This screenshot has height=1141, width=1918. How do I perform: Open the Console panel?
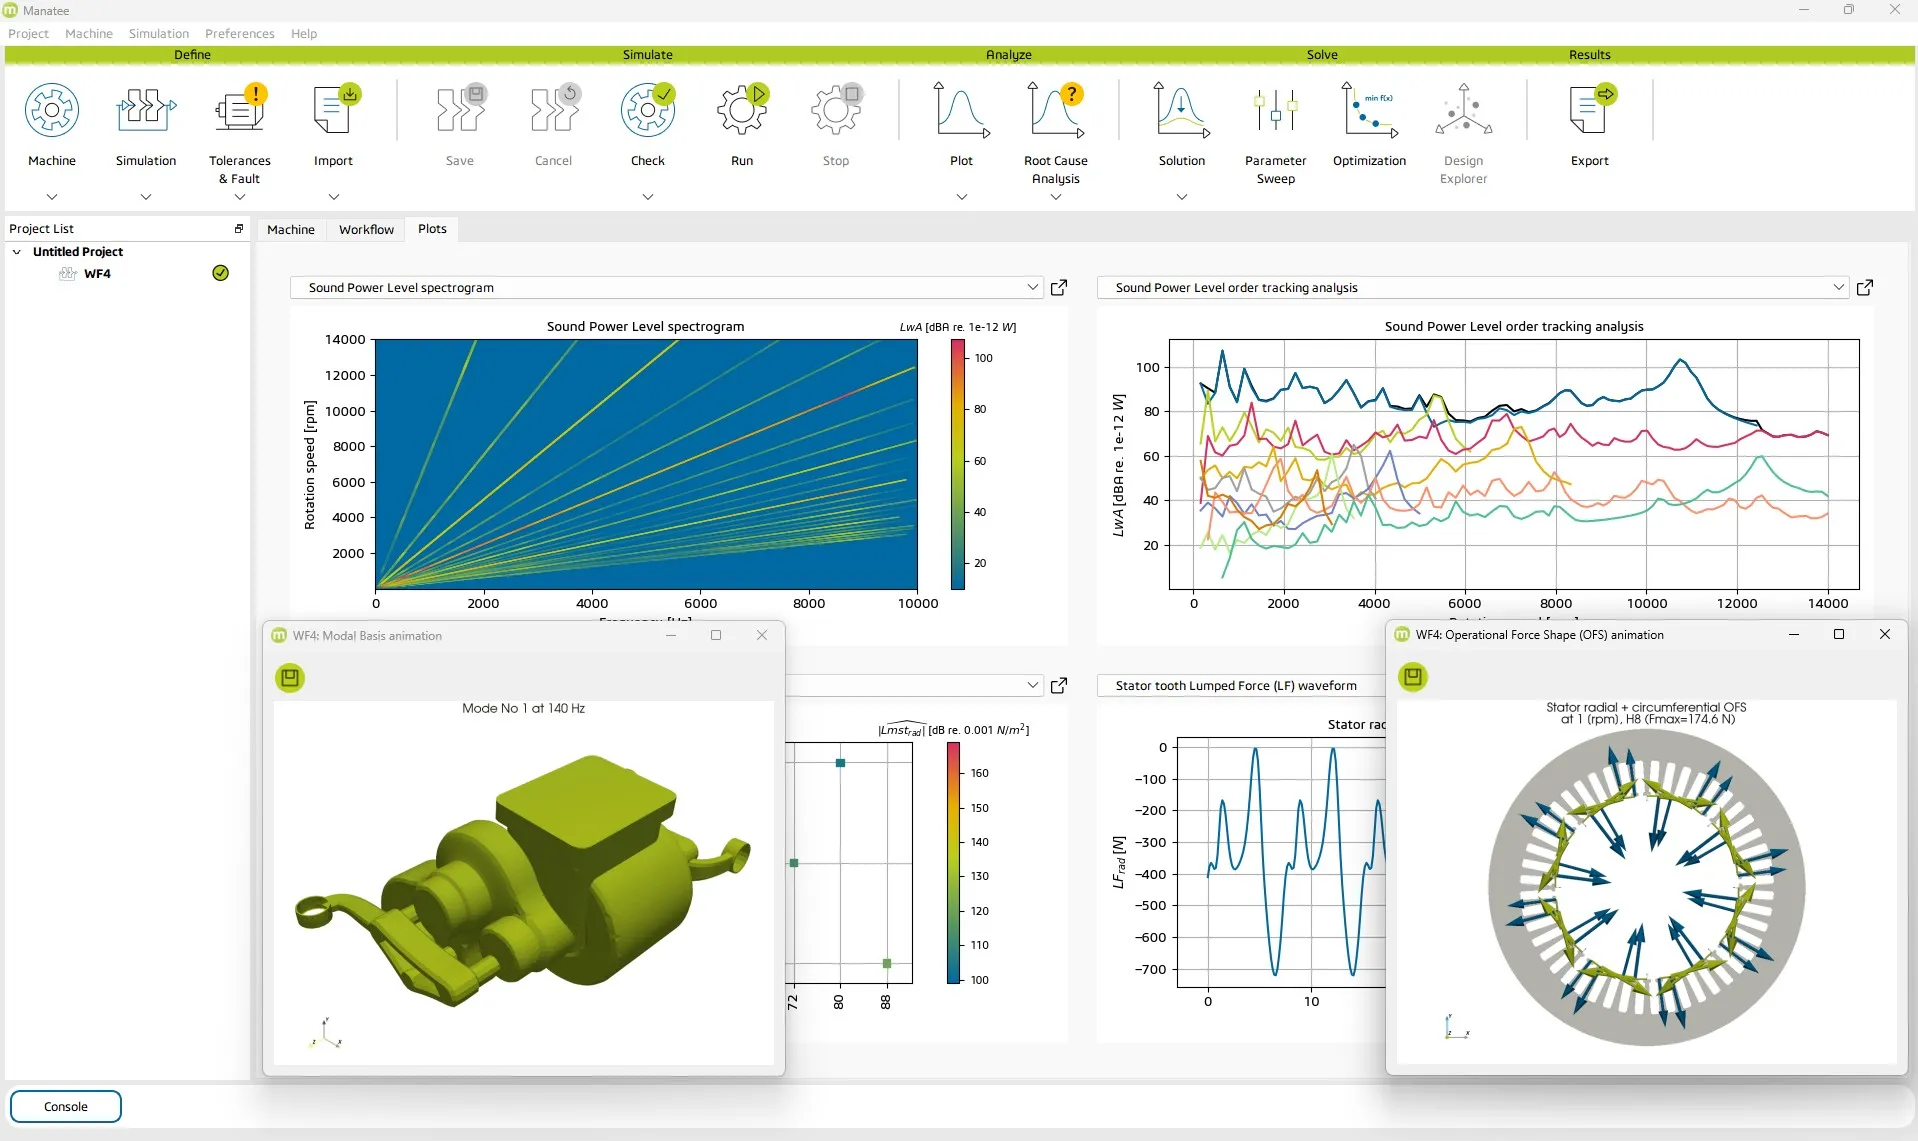(x=64, y=1106)
